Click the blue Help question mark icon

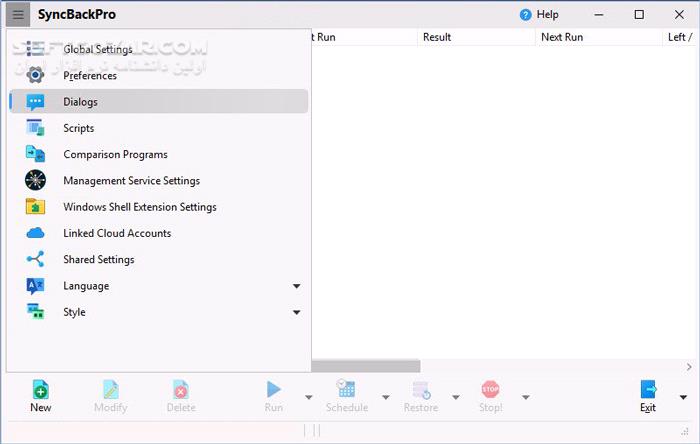tap(525, 15)
